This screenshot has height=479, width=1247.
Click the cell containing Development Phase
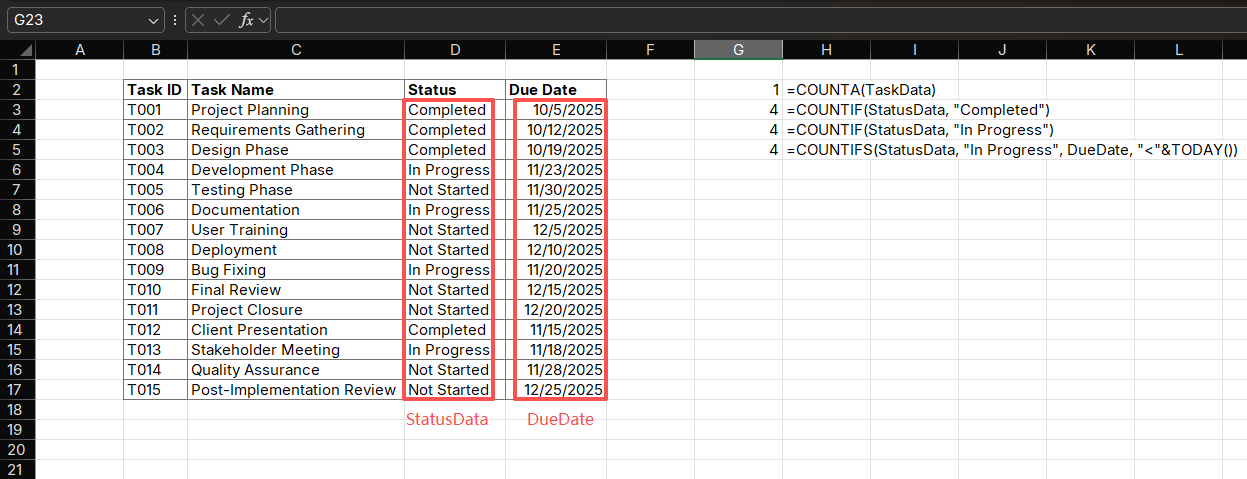point(295,170)
